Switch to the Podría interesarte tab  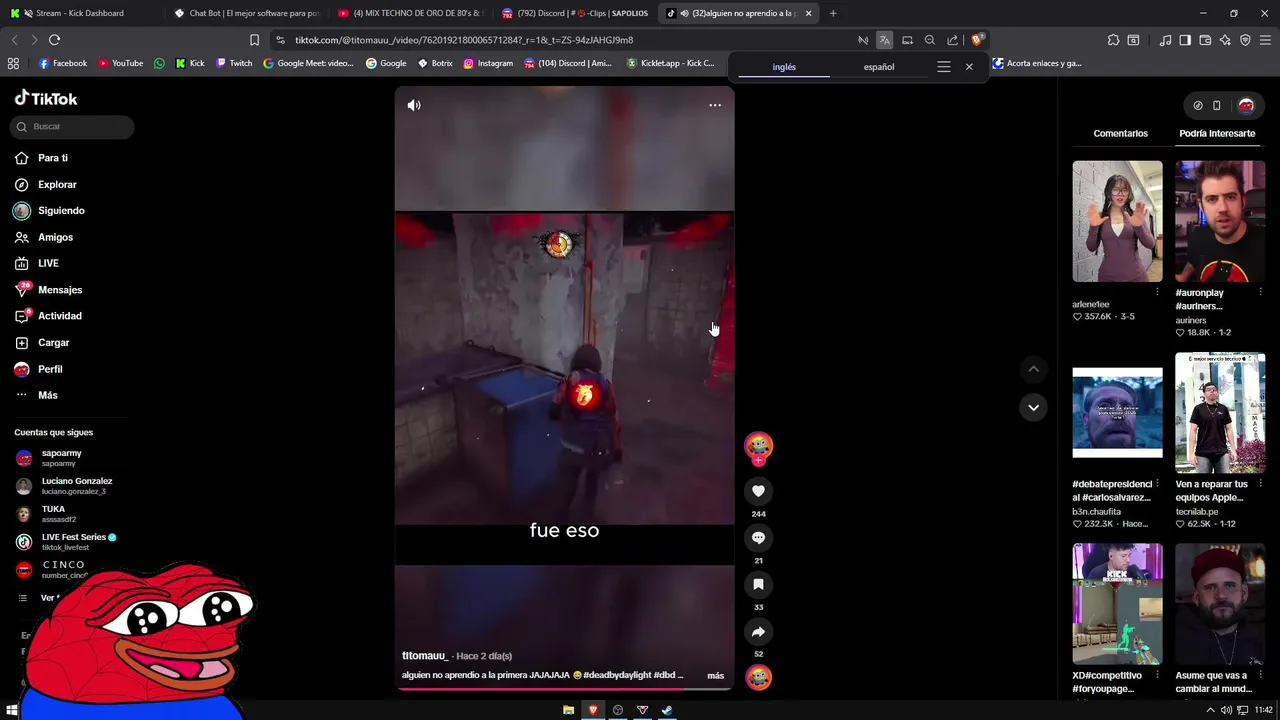tap(1217, 133)
